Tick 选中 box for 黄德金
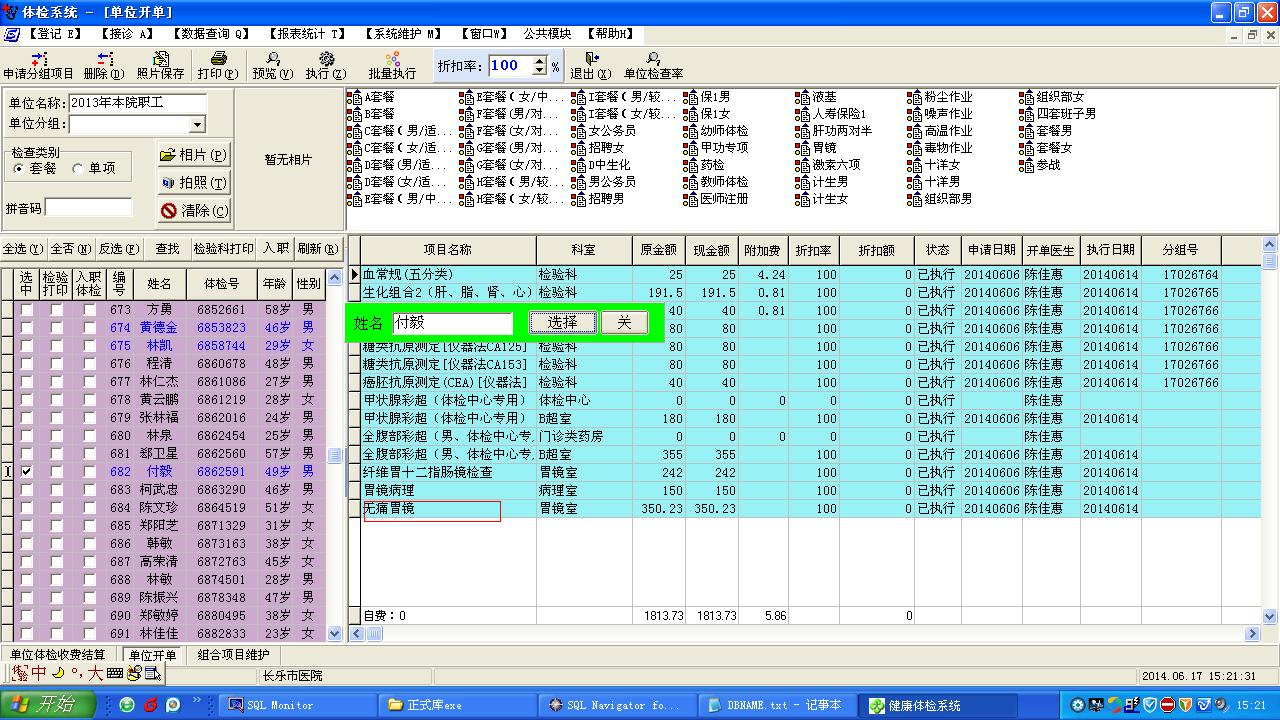This screenshot has height=720, width=1280. [x=26, y=327]
